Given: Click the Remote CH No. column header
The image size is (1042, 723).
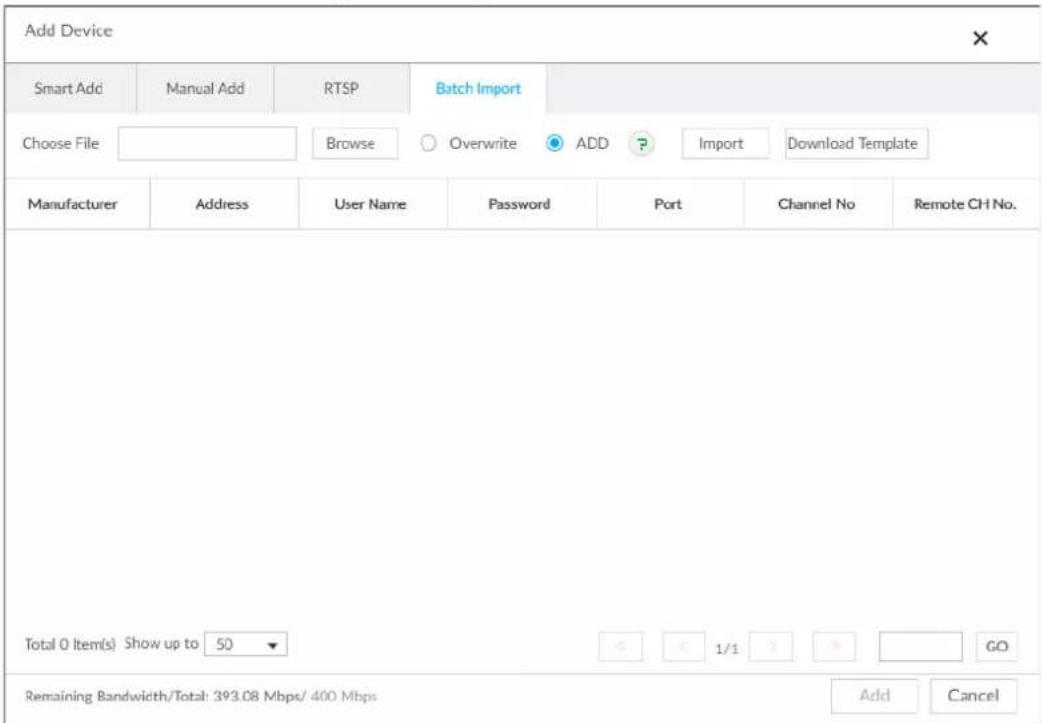Looking at the screenshot, I should pyautogui.click(x=966, y=204).
